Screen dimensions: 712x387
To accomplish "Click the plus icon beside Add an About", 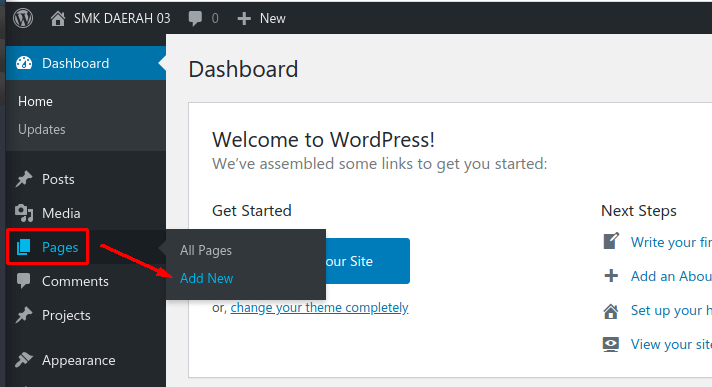I will pos(611,276).
